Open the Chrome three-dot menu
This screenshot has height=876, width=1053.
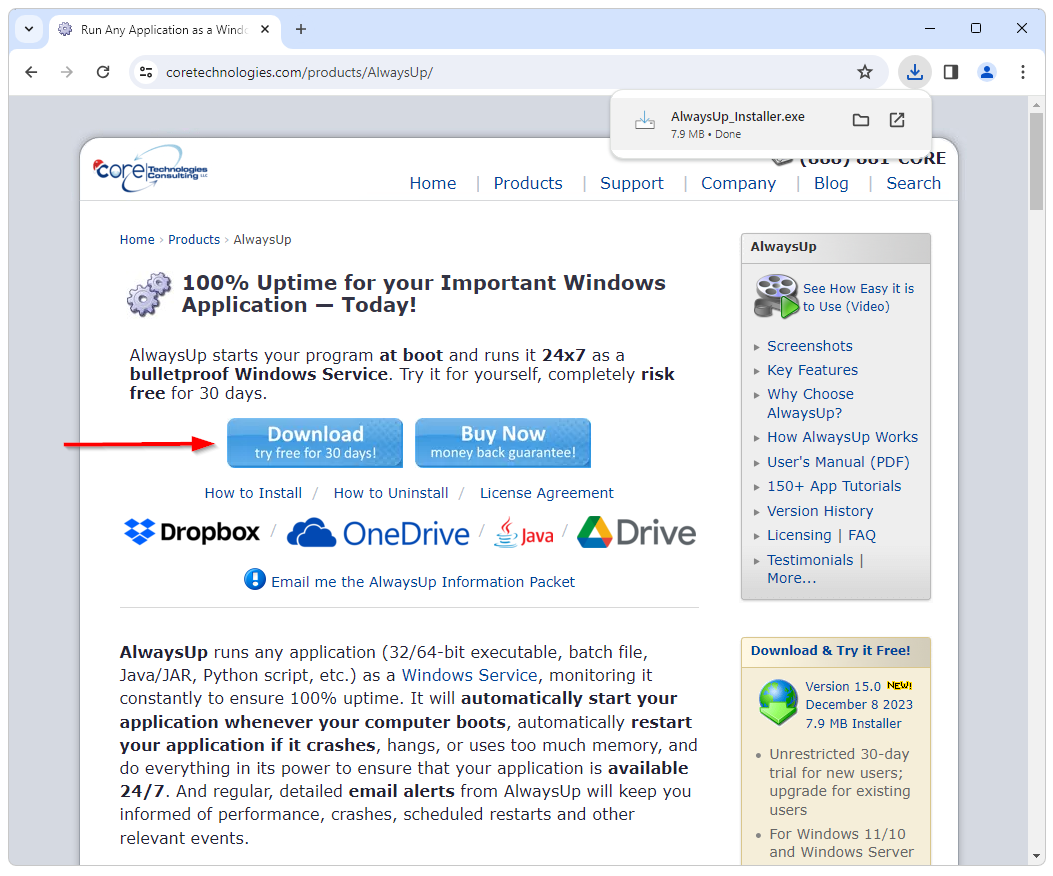point(1023,72)
